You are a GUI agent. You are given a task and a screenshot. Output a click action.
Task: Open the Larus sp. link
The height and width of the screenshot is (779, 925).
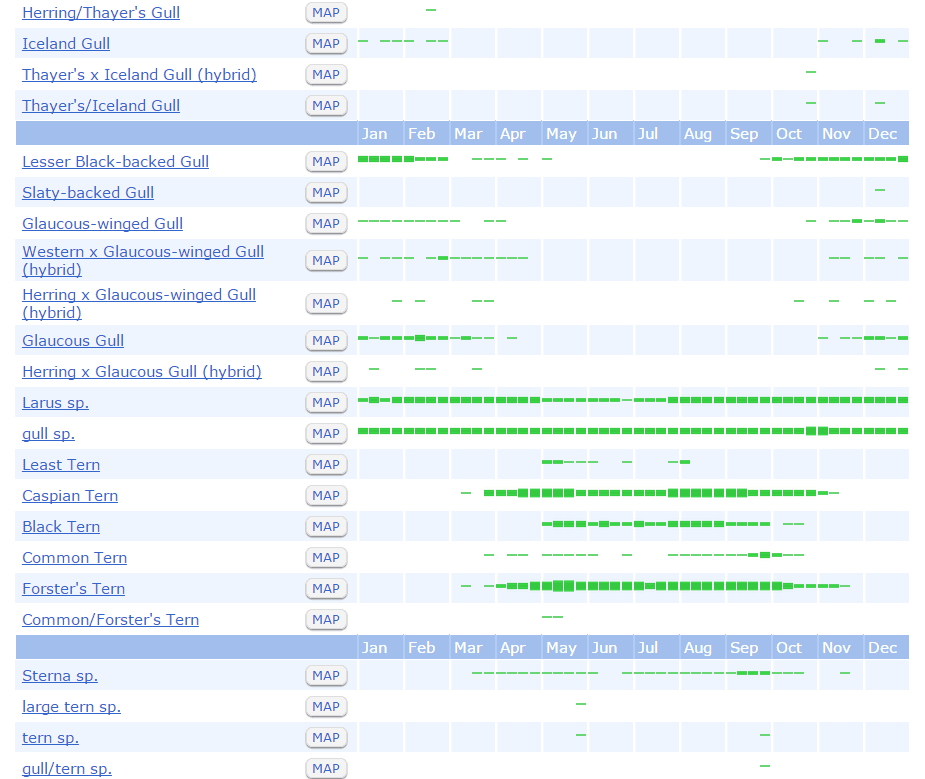coord(55,403)
